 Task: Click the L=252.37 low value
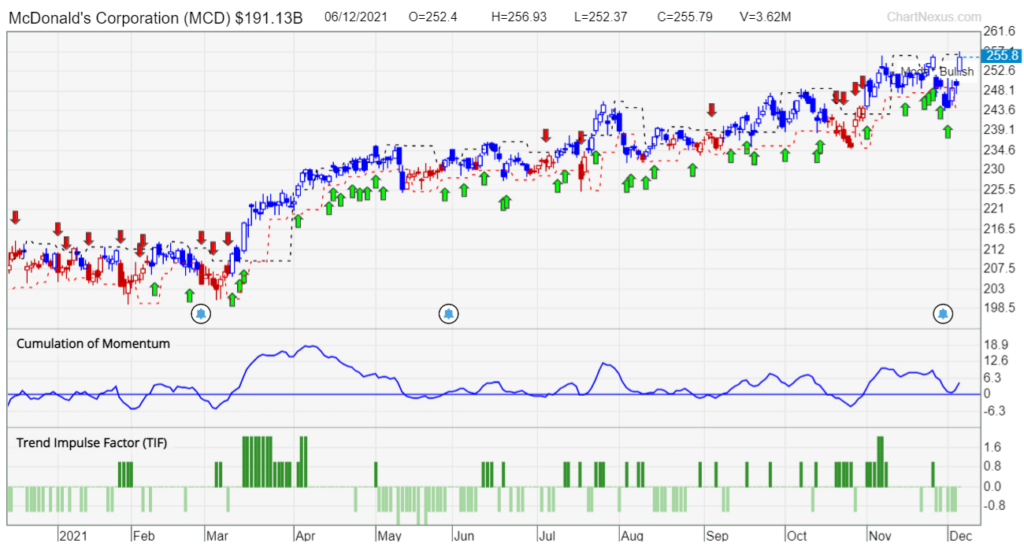pyautogui.click(x=601, y=17)
